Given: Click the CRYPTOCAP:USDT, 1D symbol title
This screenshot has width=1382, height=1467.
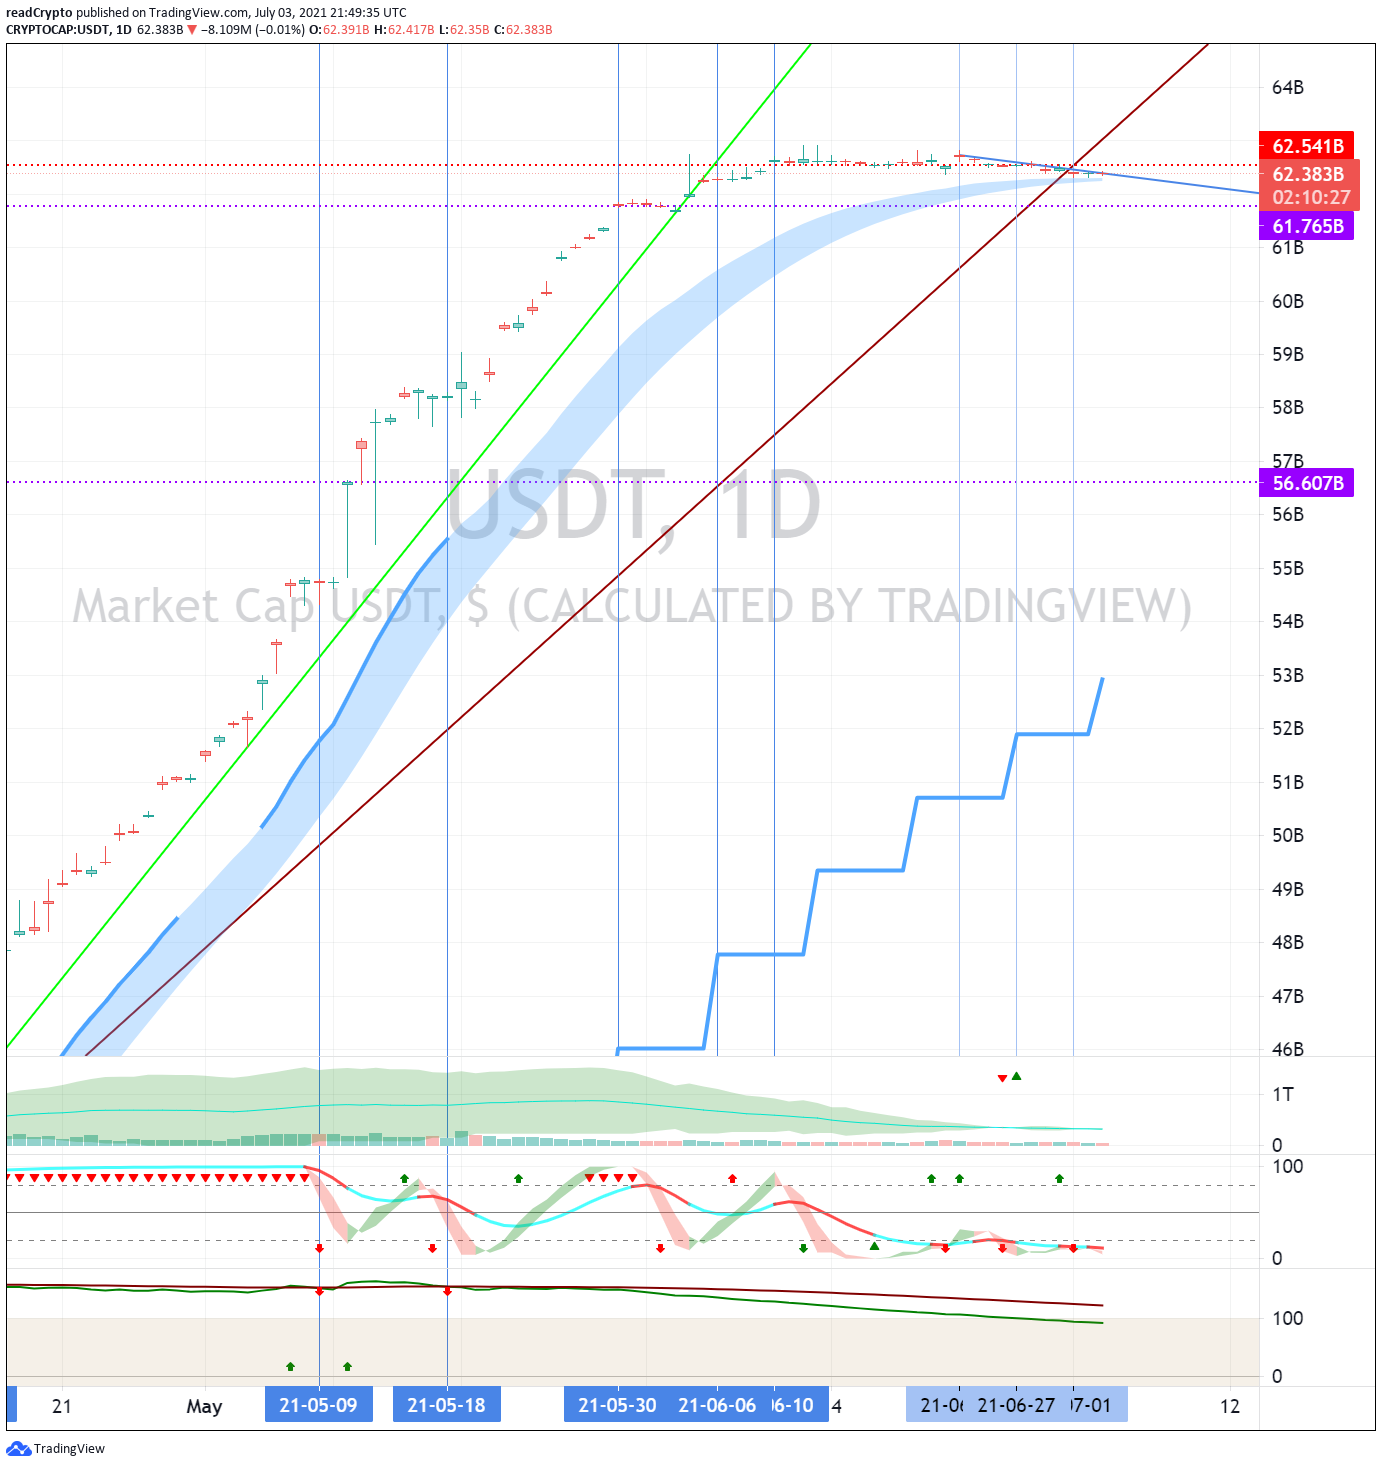Looking at the screenshot, I should [x=69, y=29].
